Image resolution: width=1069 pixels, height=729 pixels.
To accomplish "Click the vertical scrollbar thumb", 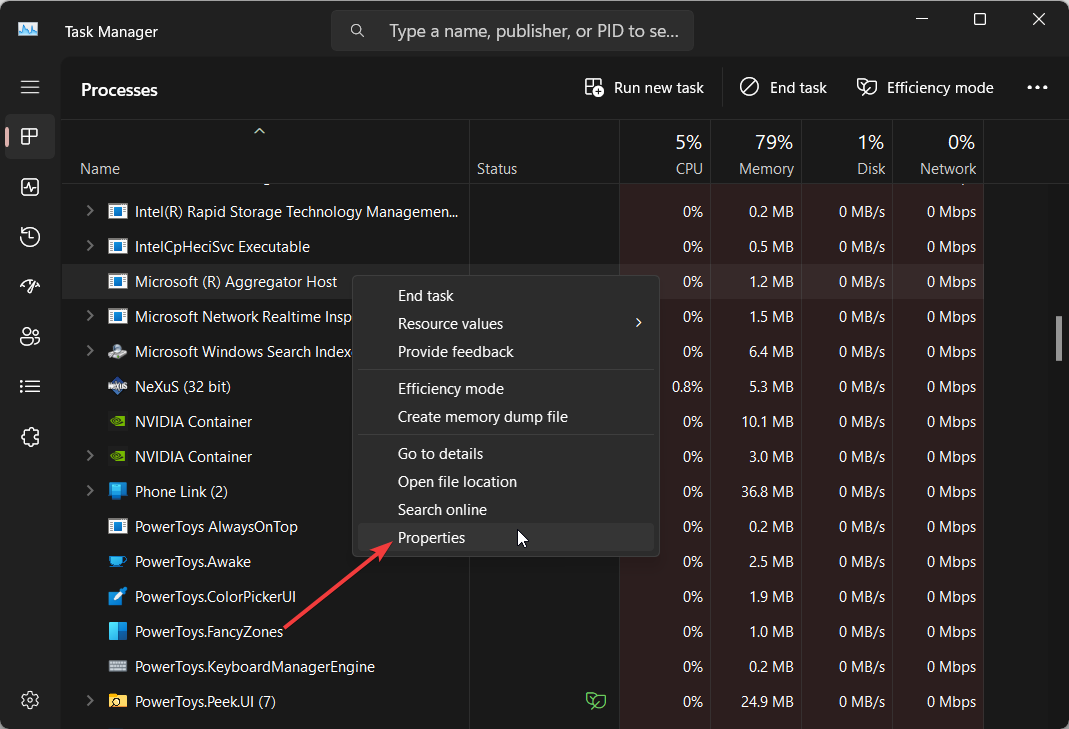I will (1059, 338).
